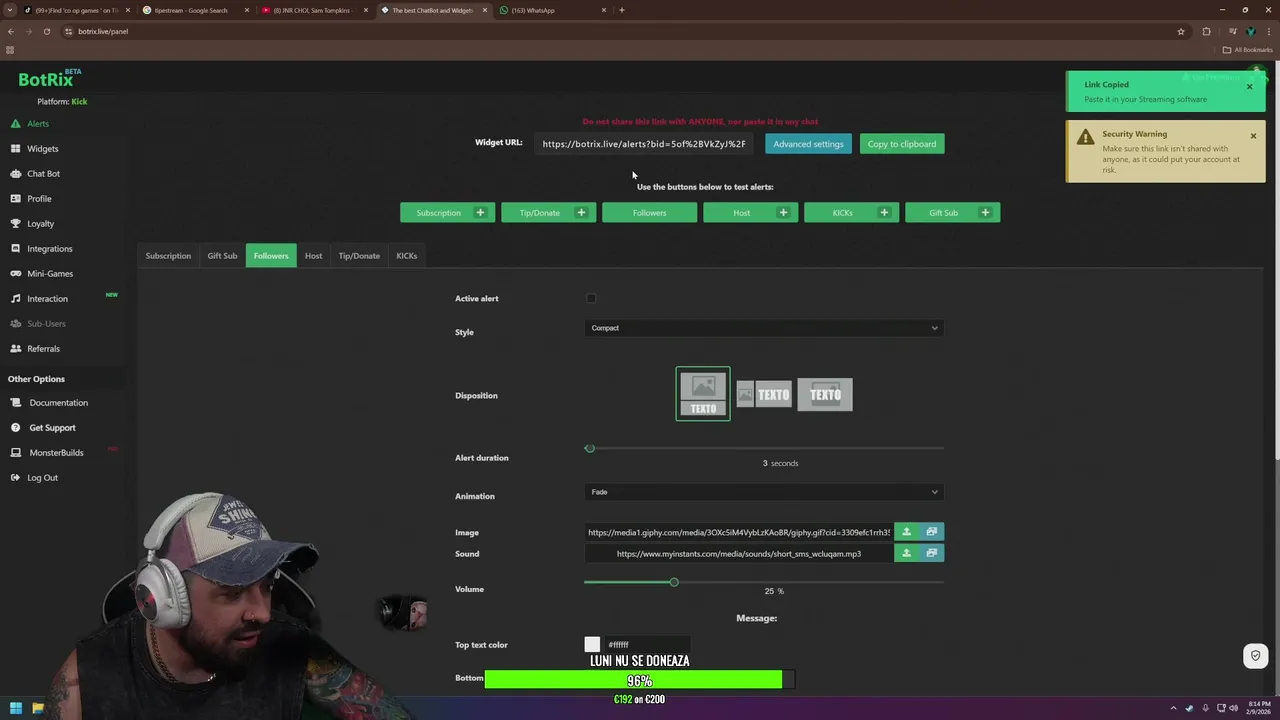Adjust the Alert duration slider

pos(590,448)
